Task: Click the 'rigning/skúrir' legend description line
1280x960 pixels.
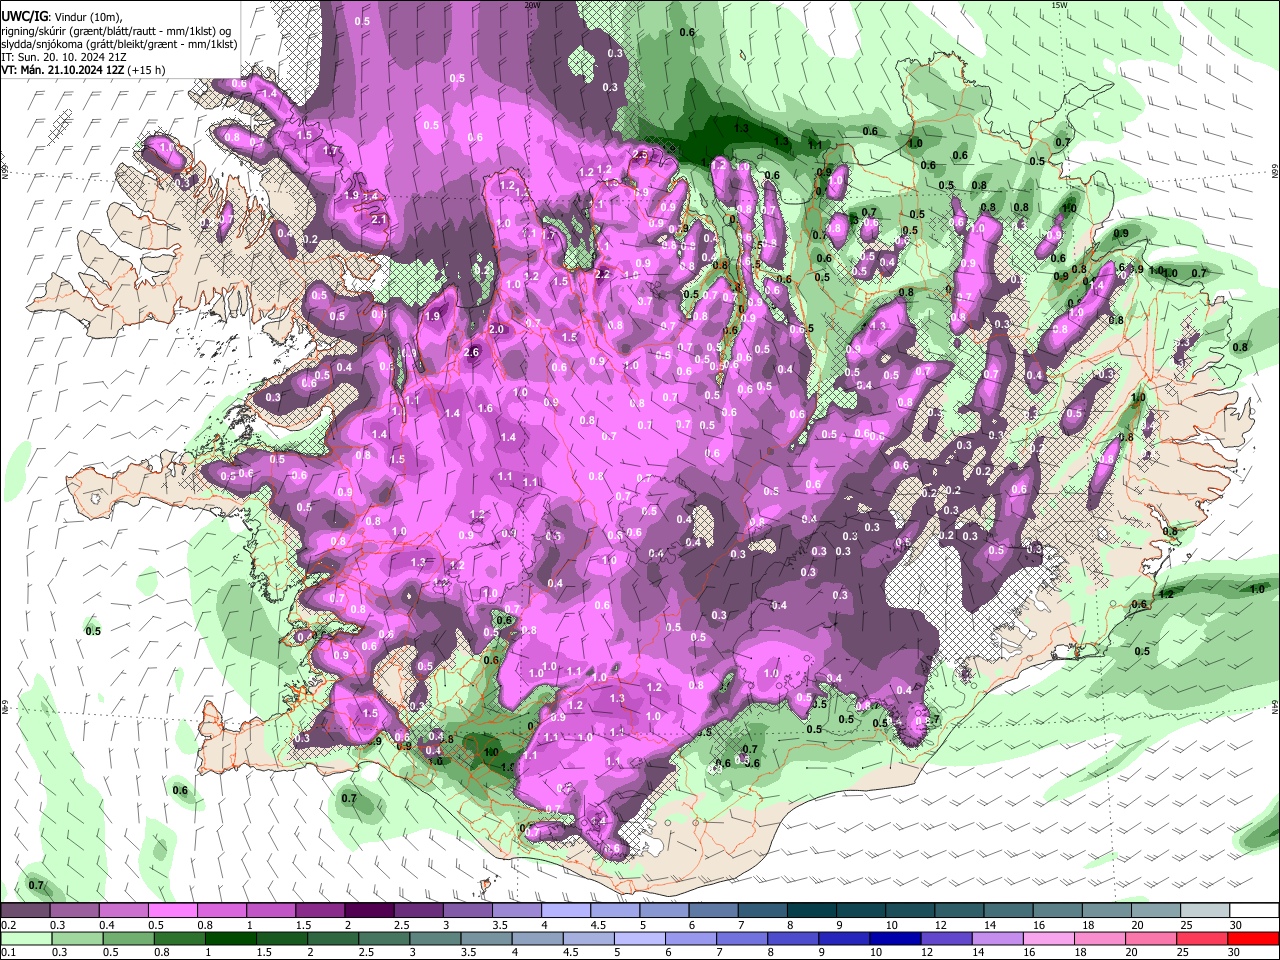Action: [x=115, y=31]
